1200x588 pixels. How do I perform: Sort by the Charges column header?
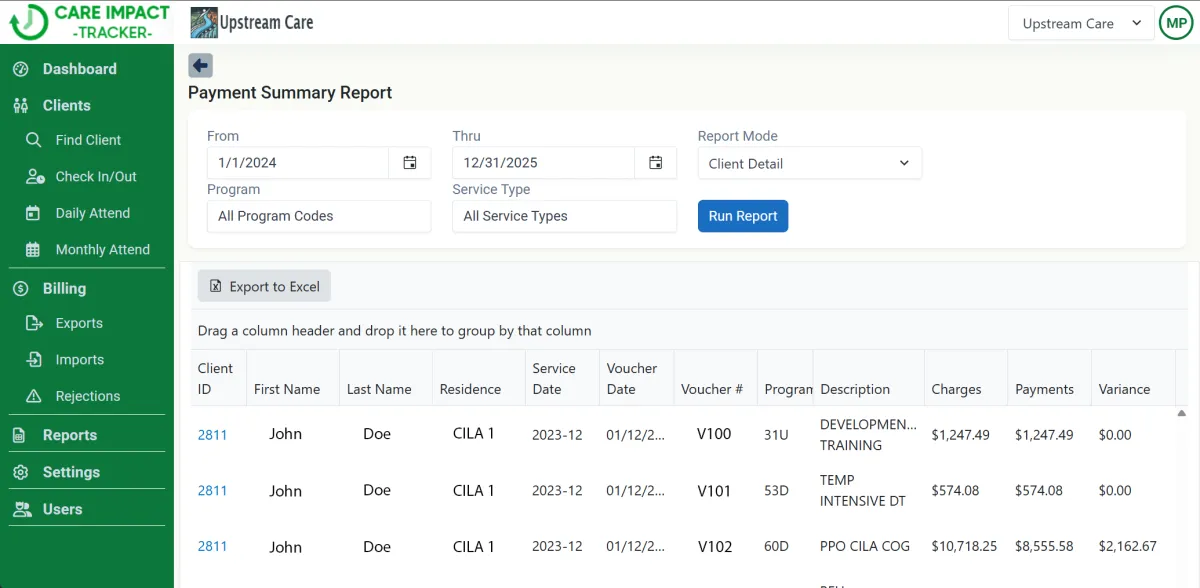coord(956,389)
